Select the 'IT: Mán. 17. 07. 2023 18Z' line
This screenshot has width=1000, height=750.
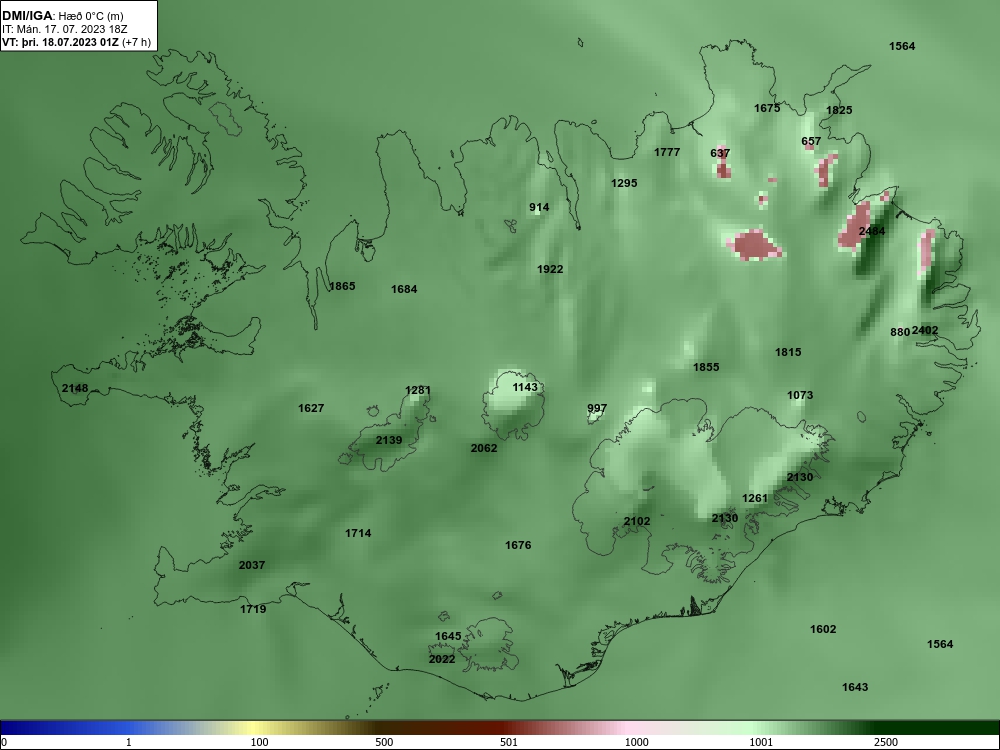pos(64,29)
